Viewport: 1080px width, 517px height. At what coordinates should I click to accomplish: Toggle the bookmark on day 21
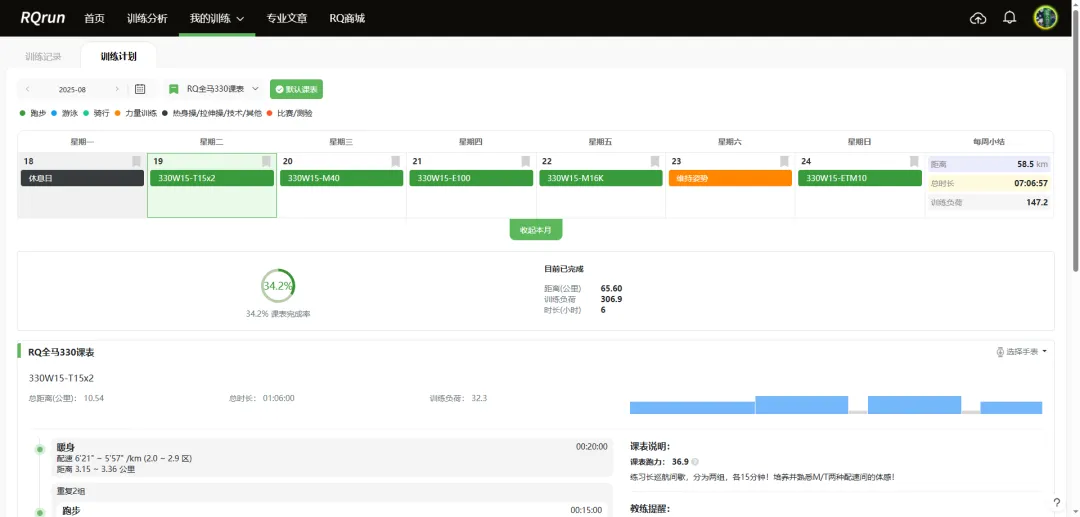pyautogui.click(x=525, y=161)
